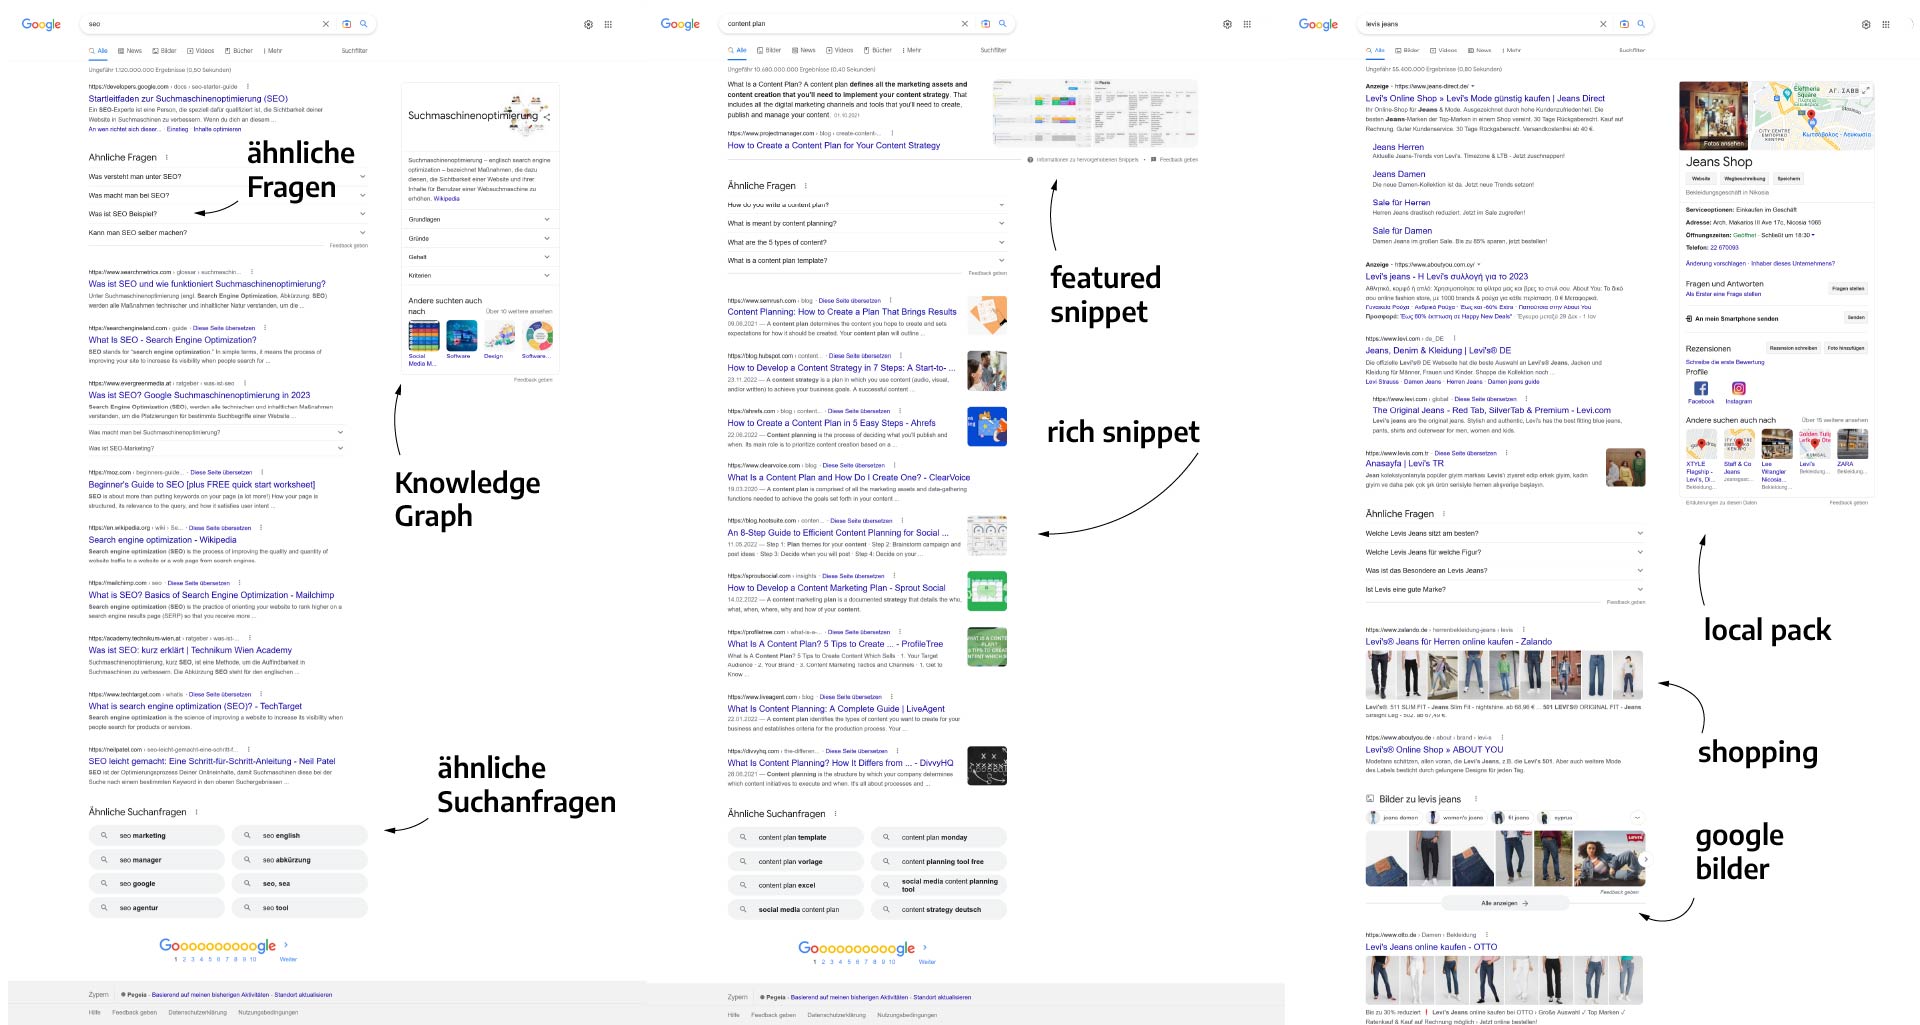1920x1025 pixels.
Task: Click 'Rezension schreiben' button
Action: [1793, 349]
